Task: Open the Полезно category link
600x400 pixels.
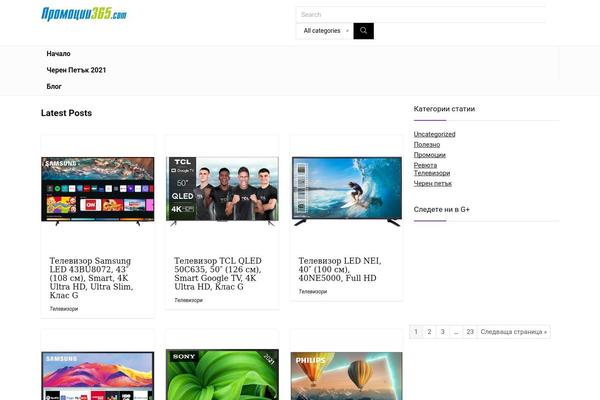Action: tap(427, 145)
